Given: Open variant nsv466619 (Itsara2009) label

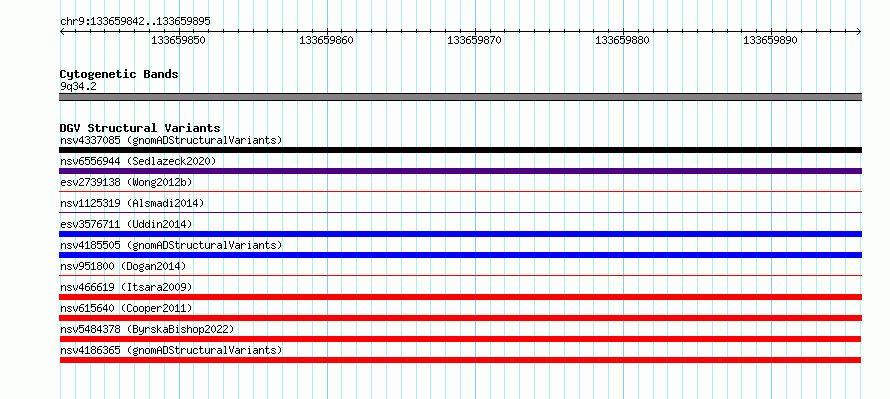Looking at the screenshot, I should (126, 287).
